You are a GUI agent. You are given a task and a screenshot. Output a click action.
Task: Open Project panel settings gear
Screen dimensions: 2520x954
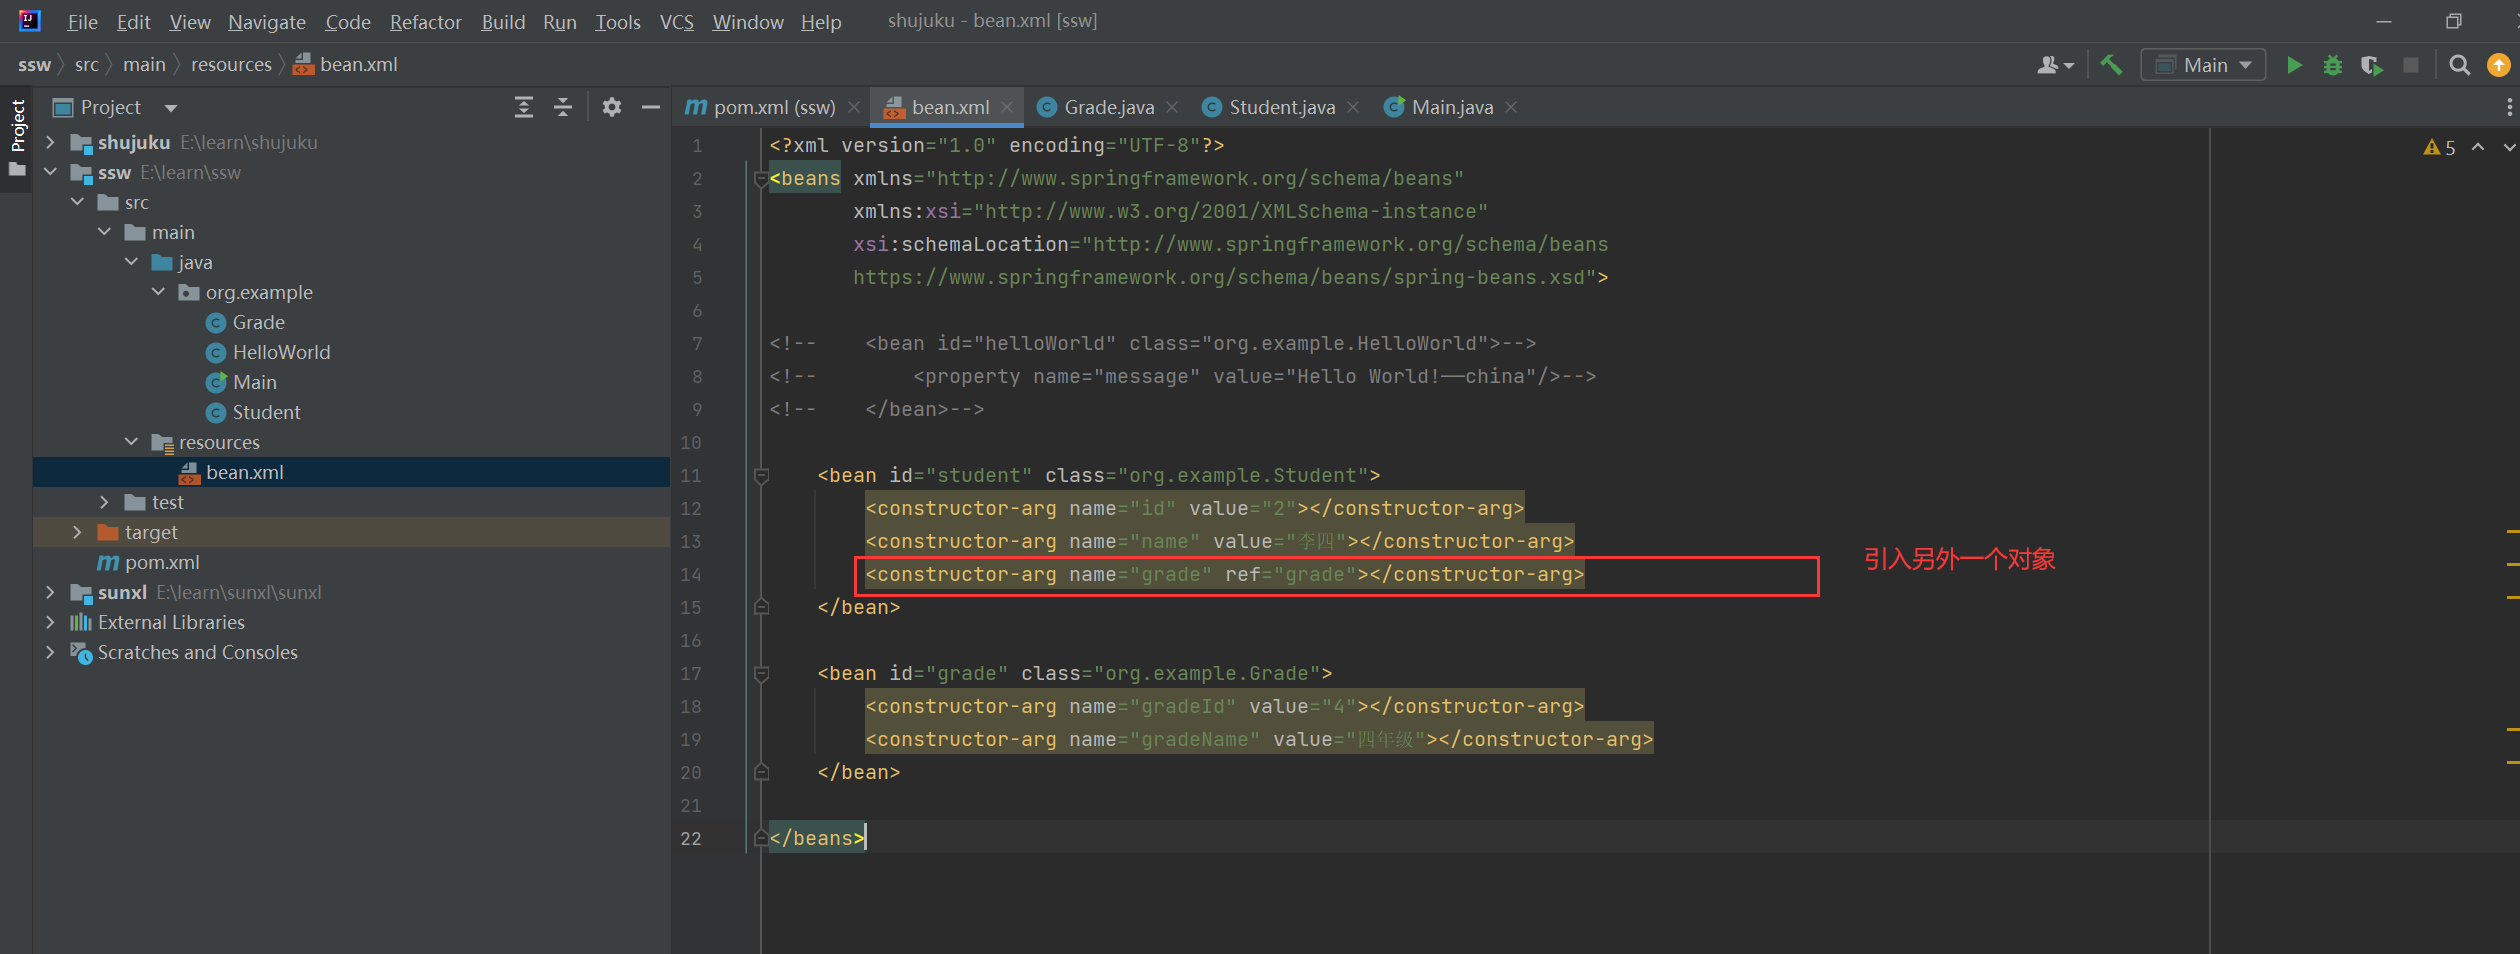pyautogui.click(x=612, y=107)
